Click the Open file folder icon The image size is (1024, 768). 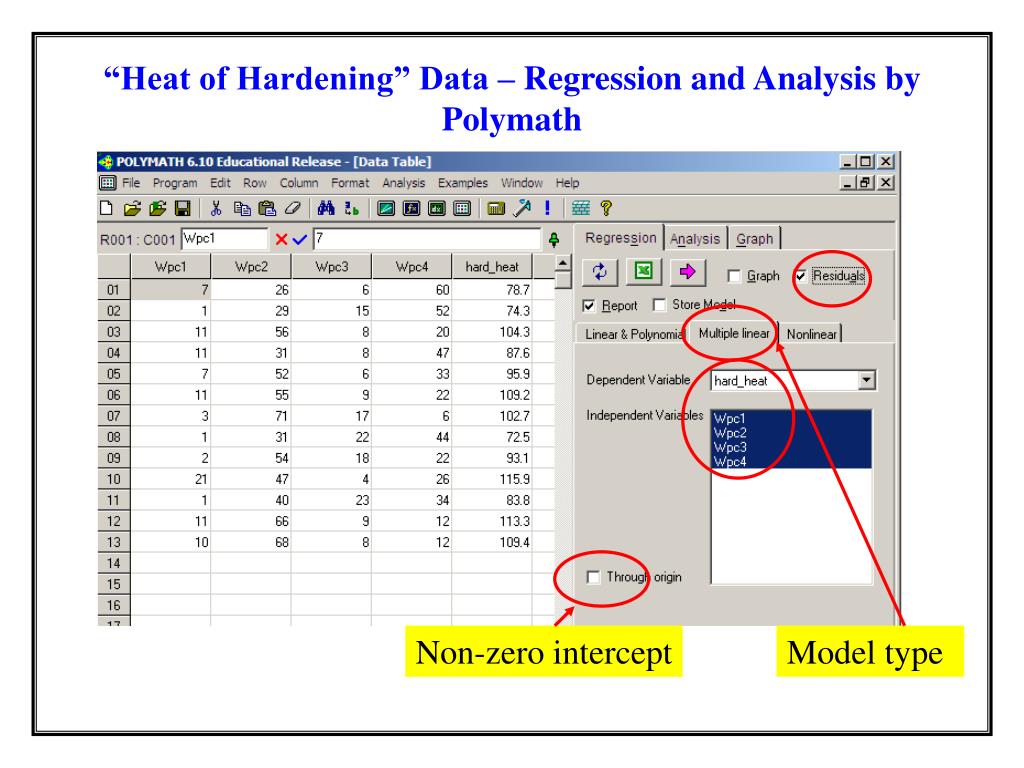tap(132, 208)
